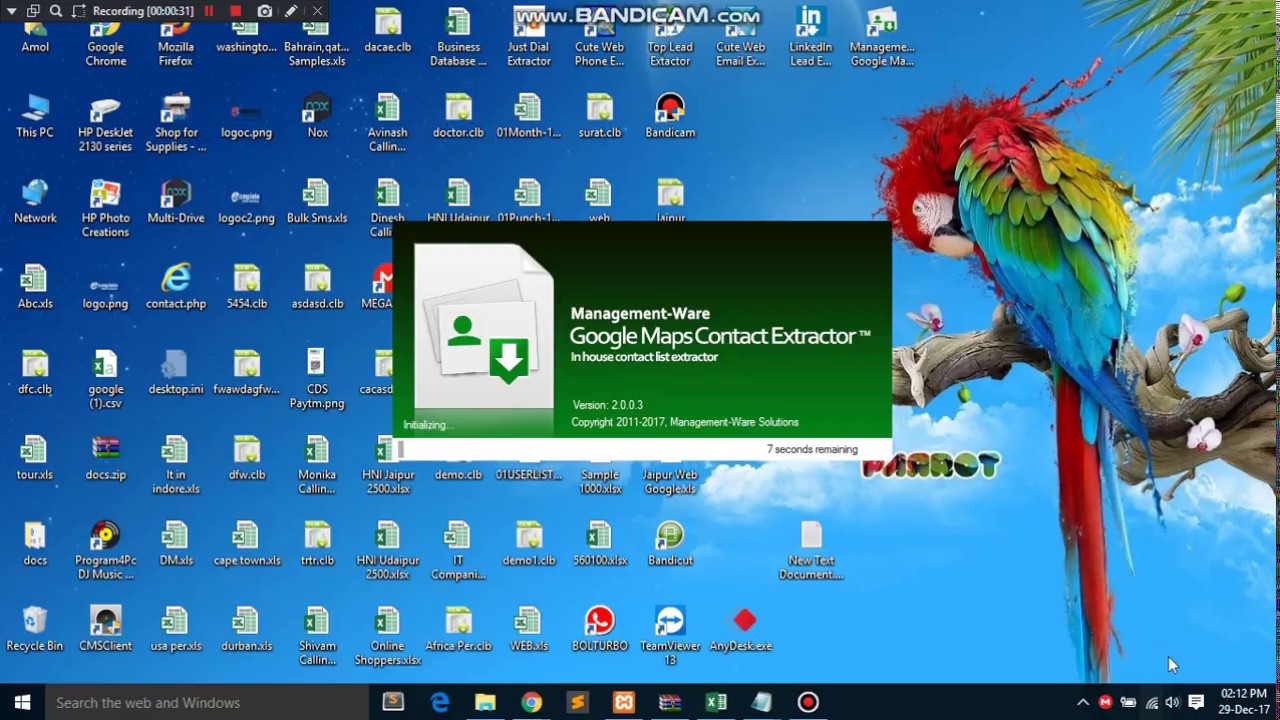
Task: Select the Online Shoppers.xlsx file
Action: pos(388,637)
